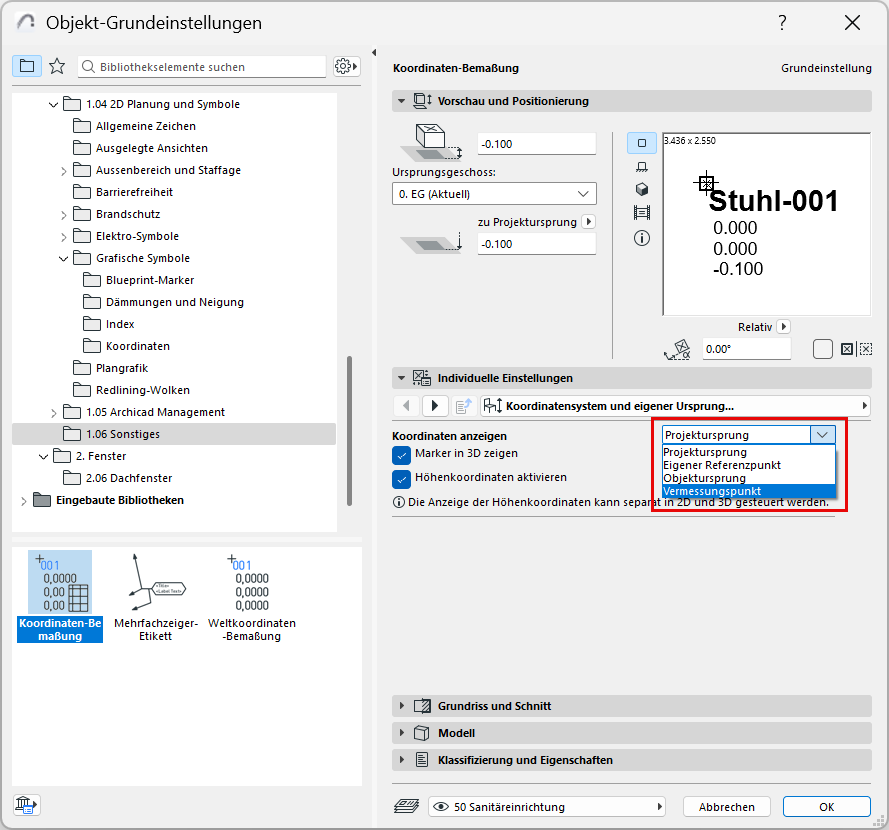
Task: Switch to folder view of library
Action: [27, 66]
